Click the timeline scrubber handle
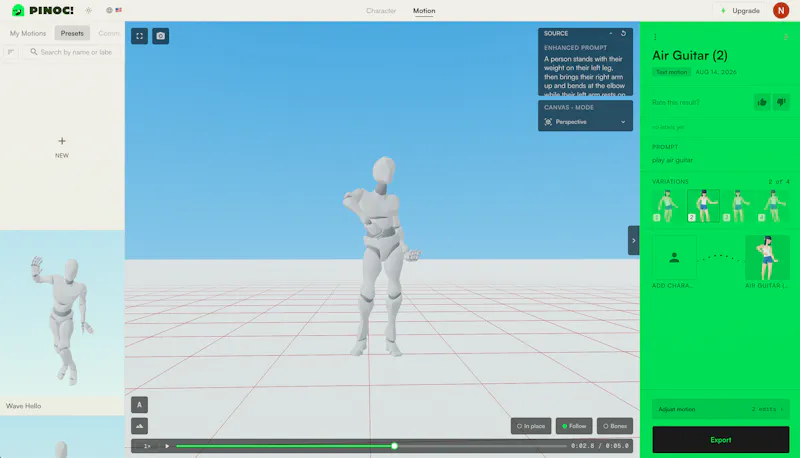800x458 pixels. (x=394, y=446)
